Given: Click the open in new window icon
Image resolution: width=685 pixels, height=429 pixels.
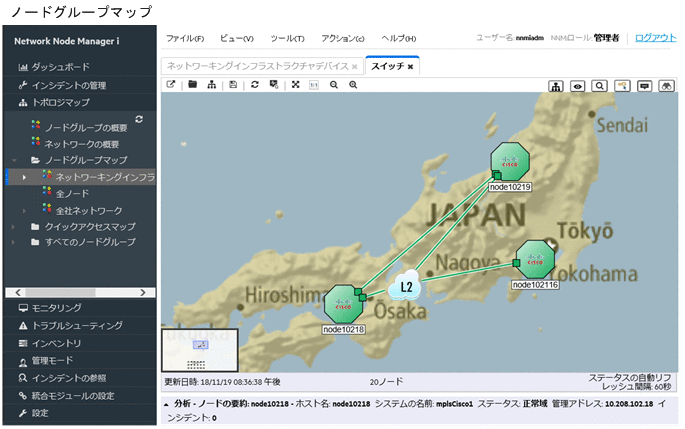Looking at the screenshot, I should (171, 85).
